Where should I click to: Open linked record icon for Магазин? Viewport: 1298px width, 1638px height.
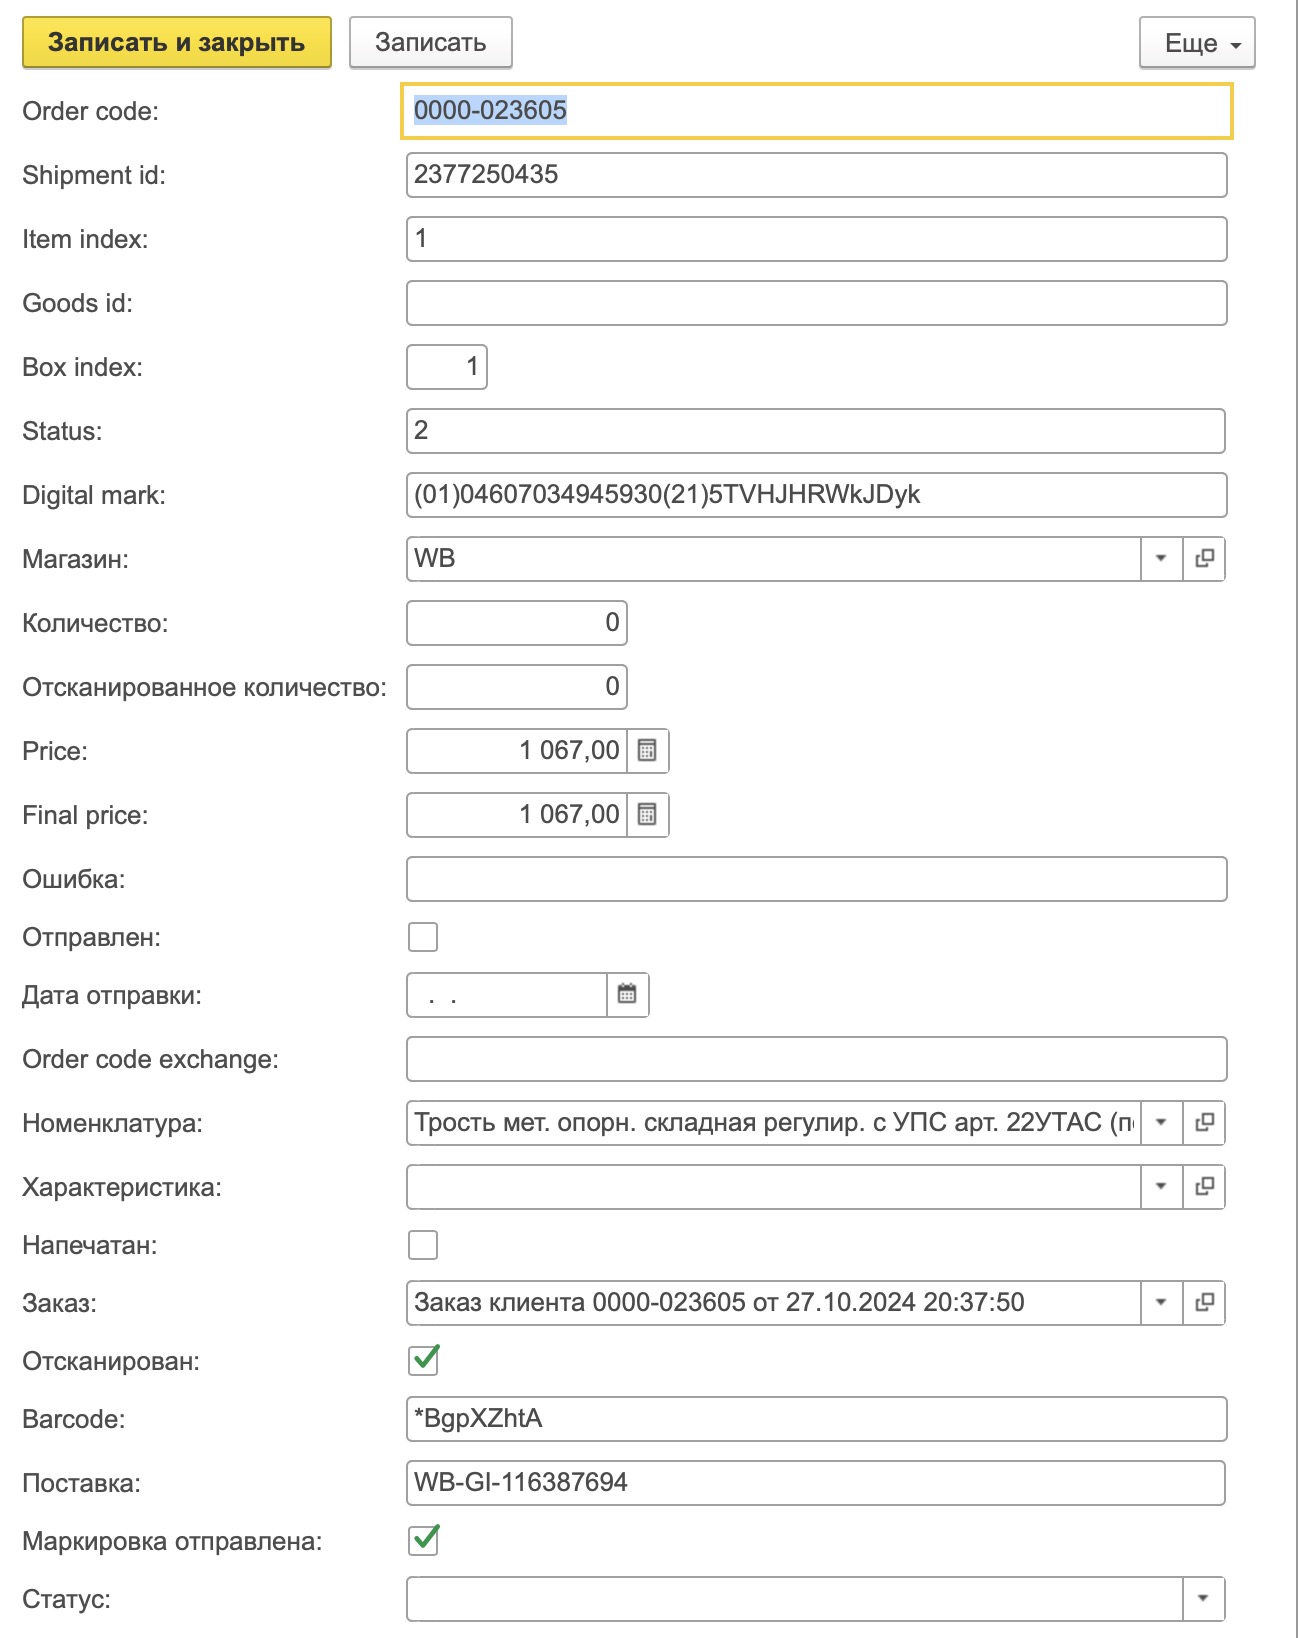point(1204,559)
